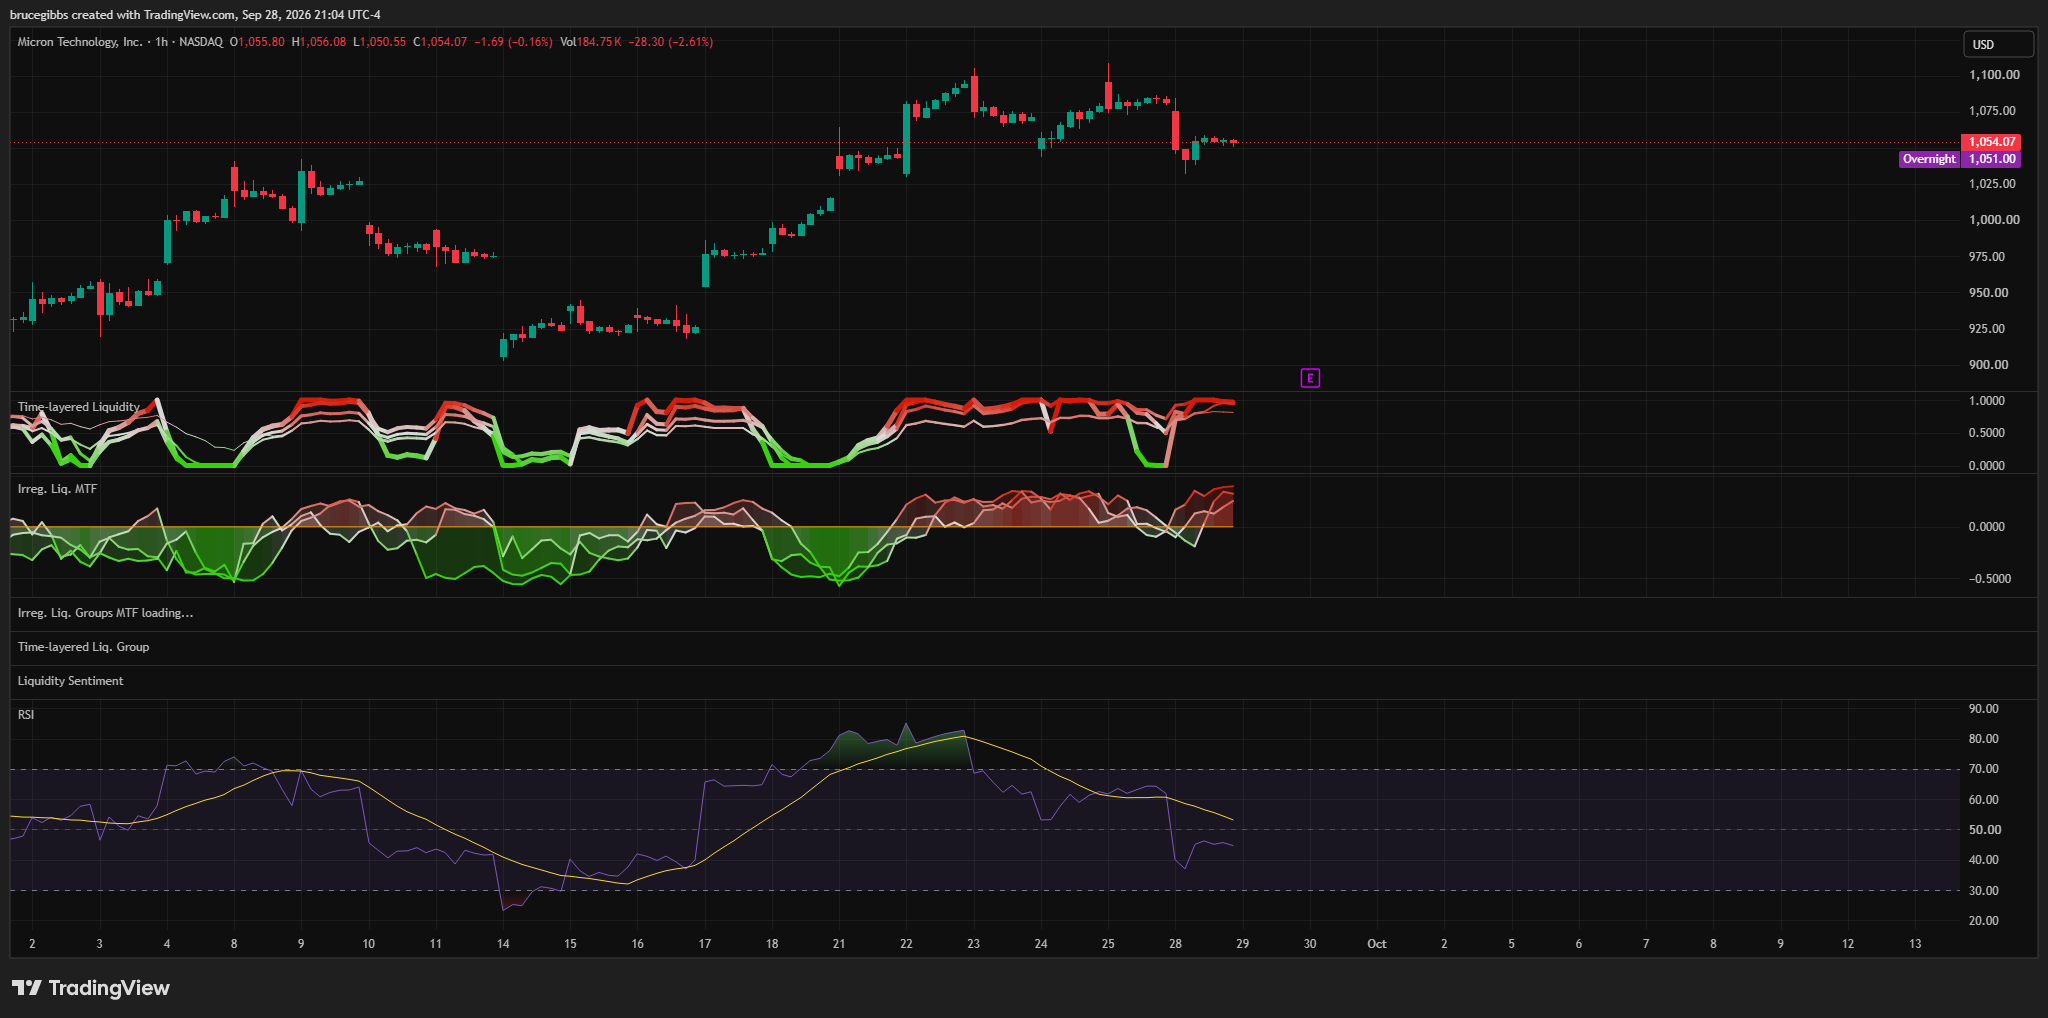Select the 'Time-layered Liquidity' indicator label

coord(78,407)
